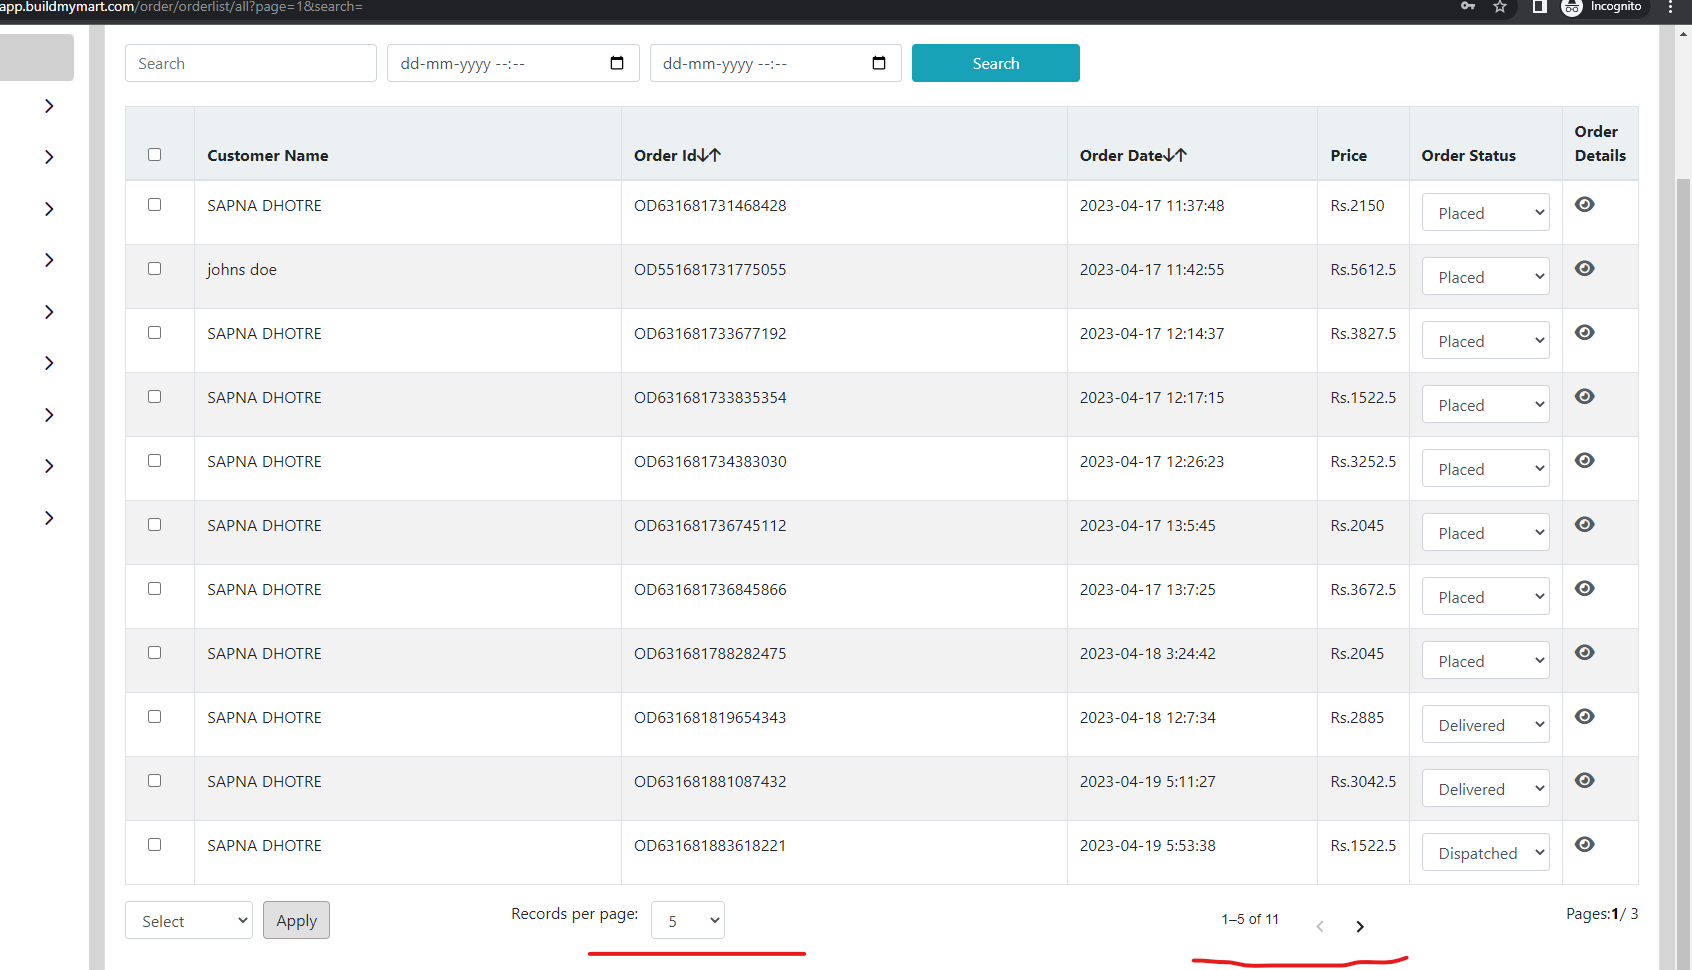View order details for johns doe order

click(1584, 268)
